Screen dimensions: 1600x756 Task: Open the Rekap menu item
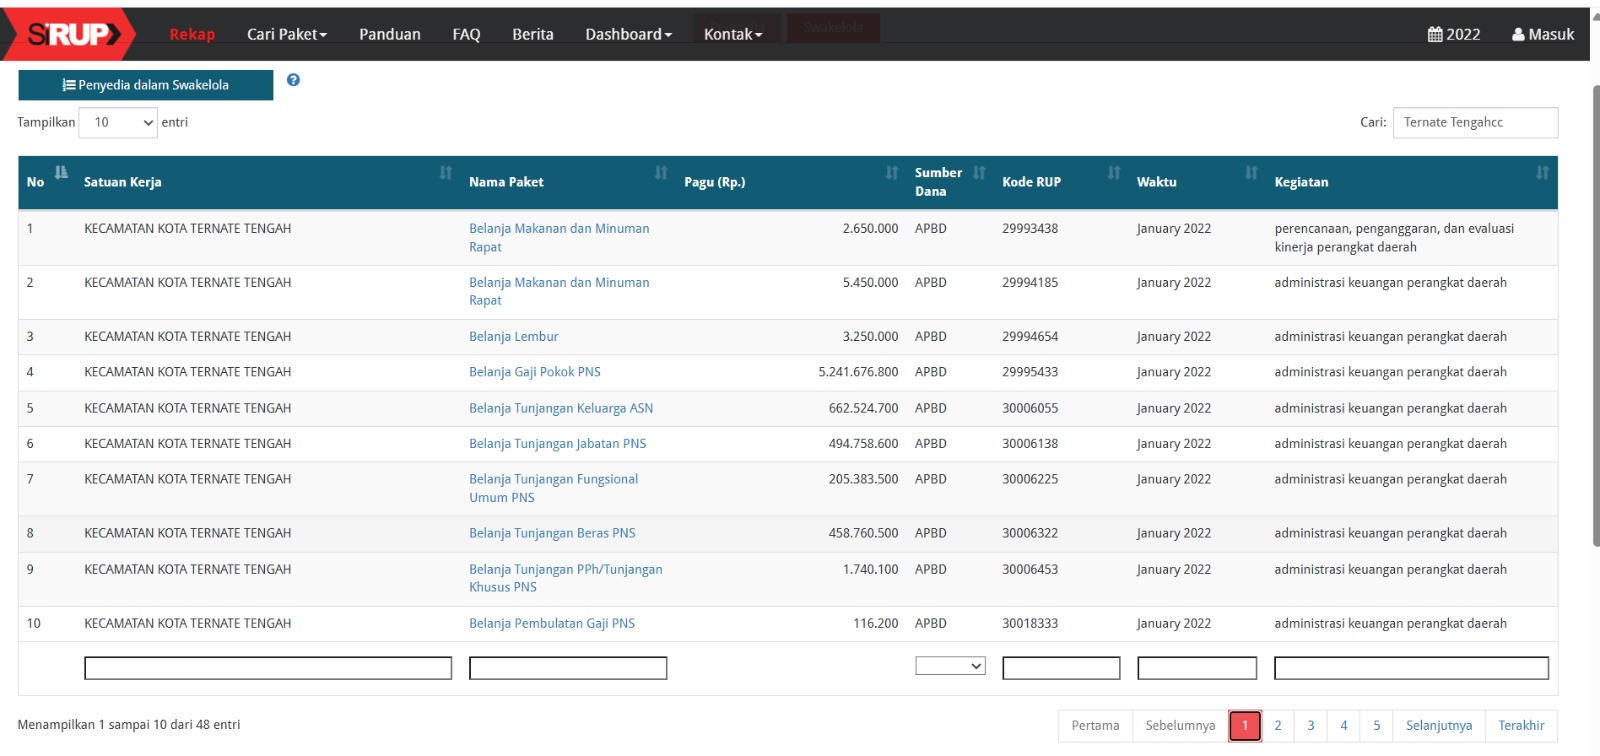[x=192, y=34]
